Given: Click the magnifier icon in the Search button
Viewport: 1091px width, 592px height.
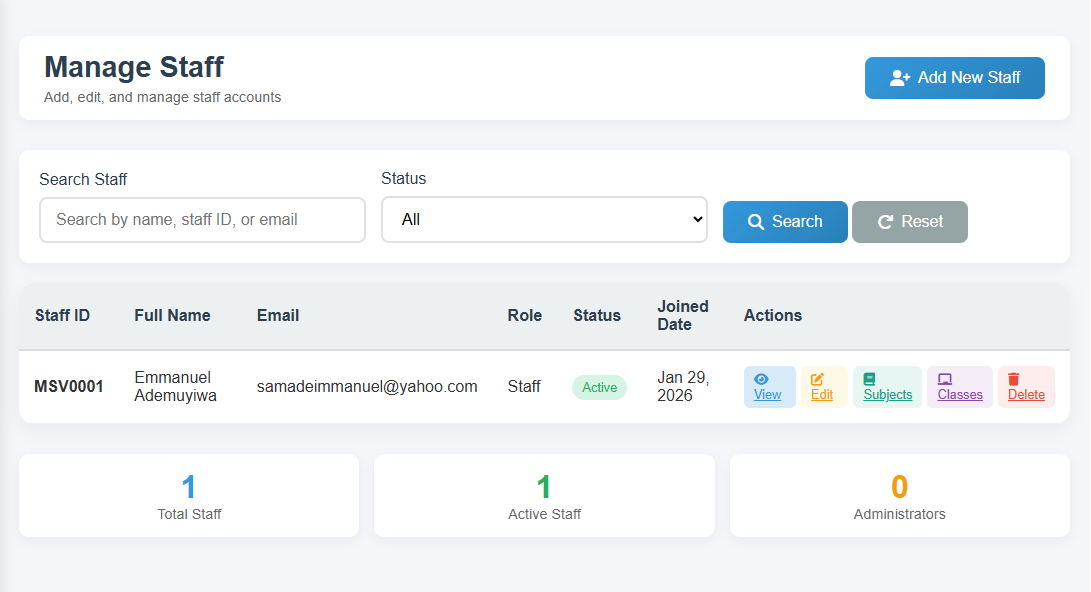Looking at the screenshot, I should coord(756,222).
